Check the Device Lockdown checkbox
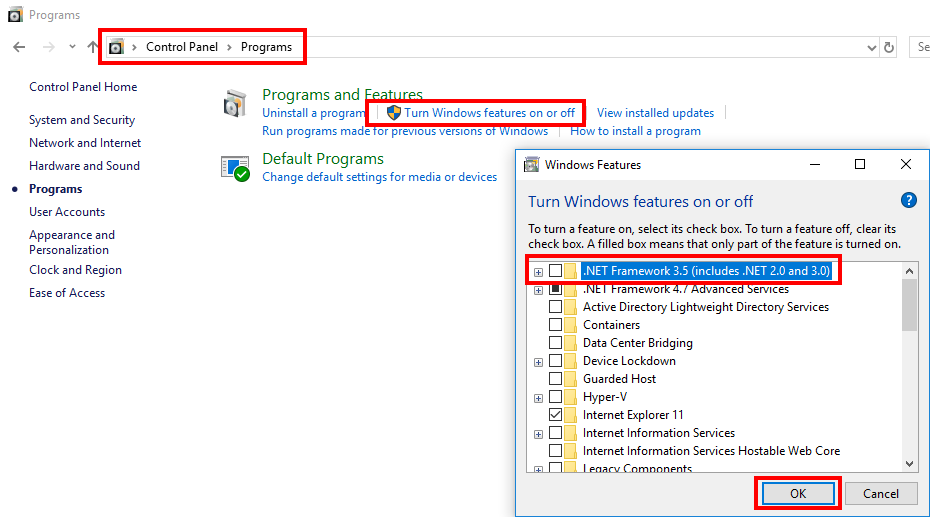The height and width of the screenshot is (517, 930). pos(555,360)
